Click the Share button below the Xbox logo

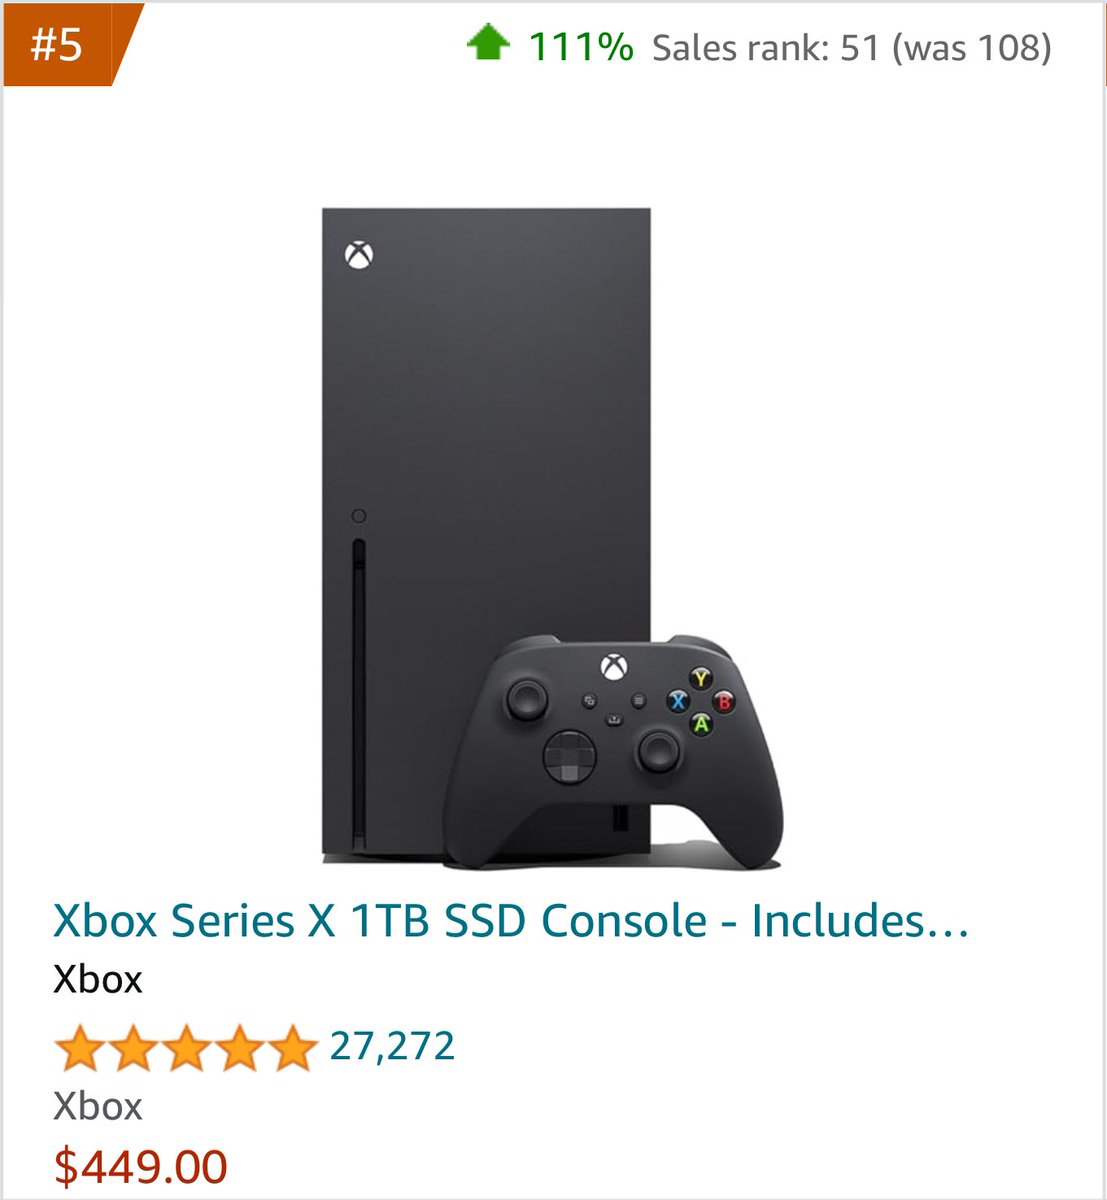coord(615,720)
